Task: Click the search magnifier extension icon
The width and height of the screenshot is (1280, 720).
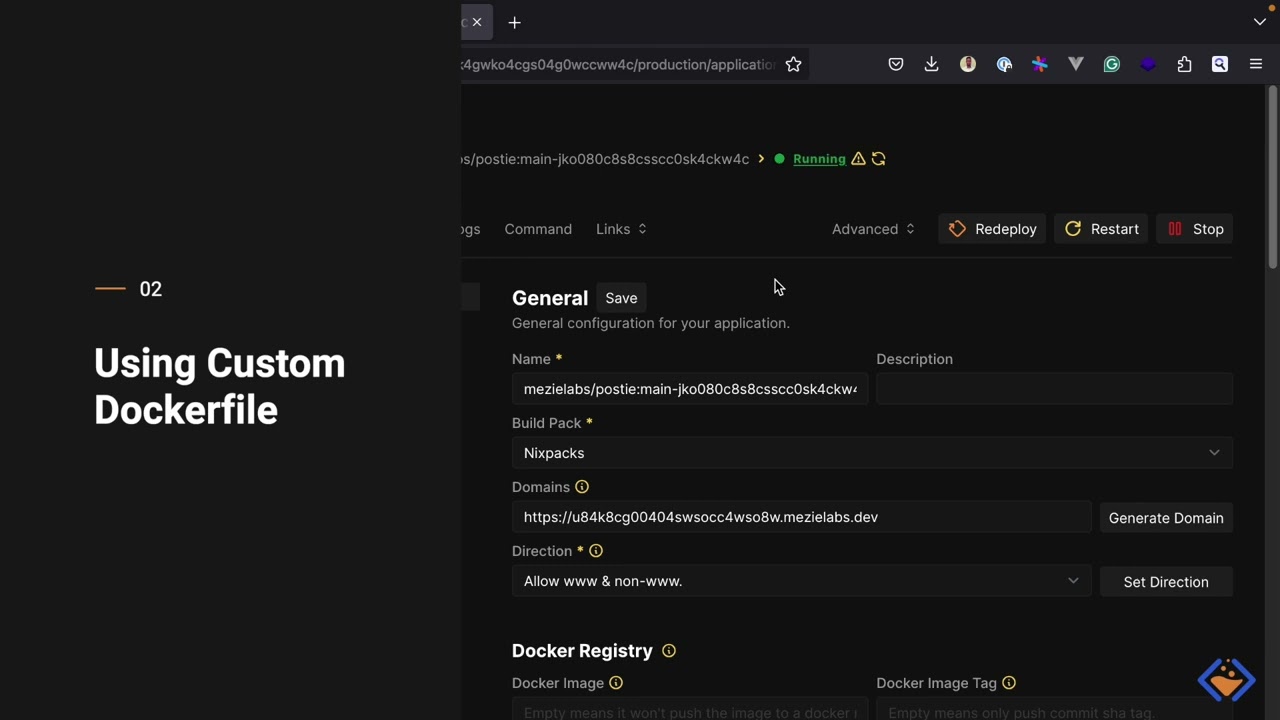Action: coord(1220,64)
